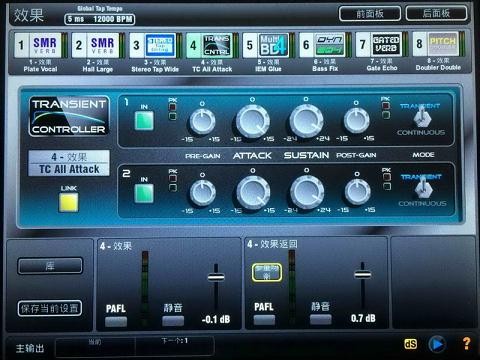Flip channel 1 Transient/Continuous mode switch
The width and height of the screenshot is (480, 360).
(422, 117)
